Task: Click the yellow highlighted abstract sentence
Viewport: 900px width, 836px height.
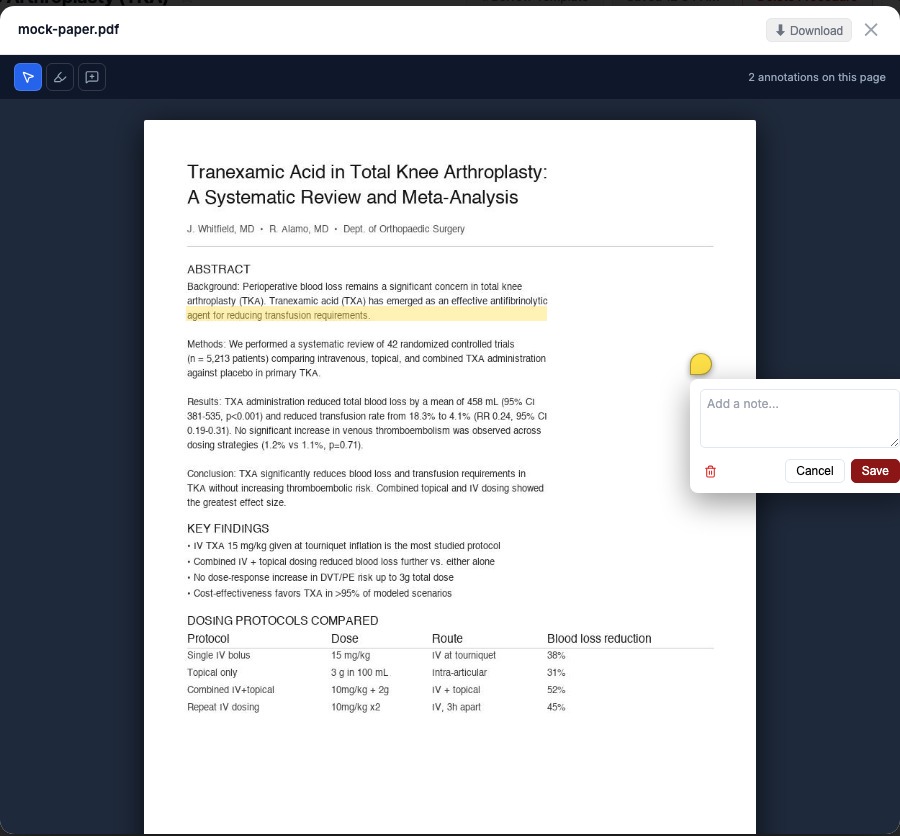Action: point(366,314)
